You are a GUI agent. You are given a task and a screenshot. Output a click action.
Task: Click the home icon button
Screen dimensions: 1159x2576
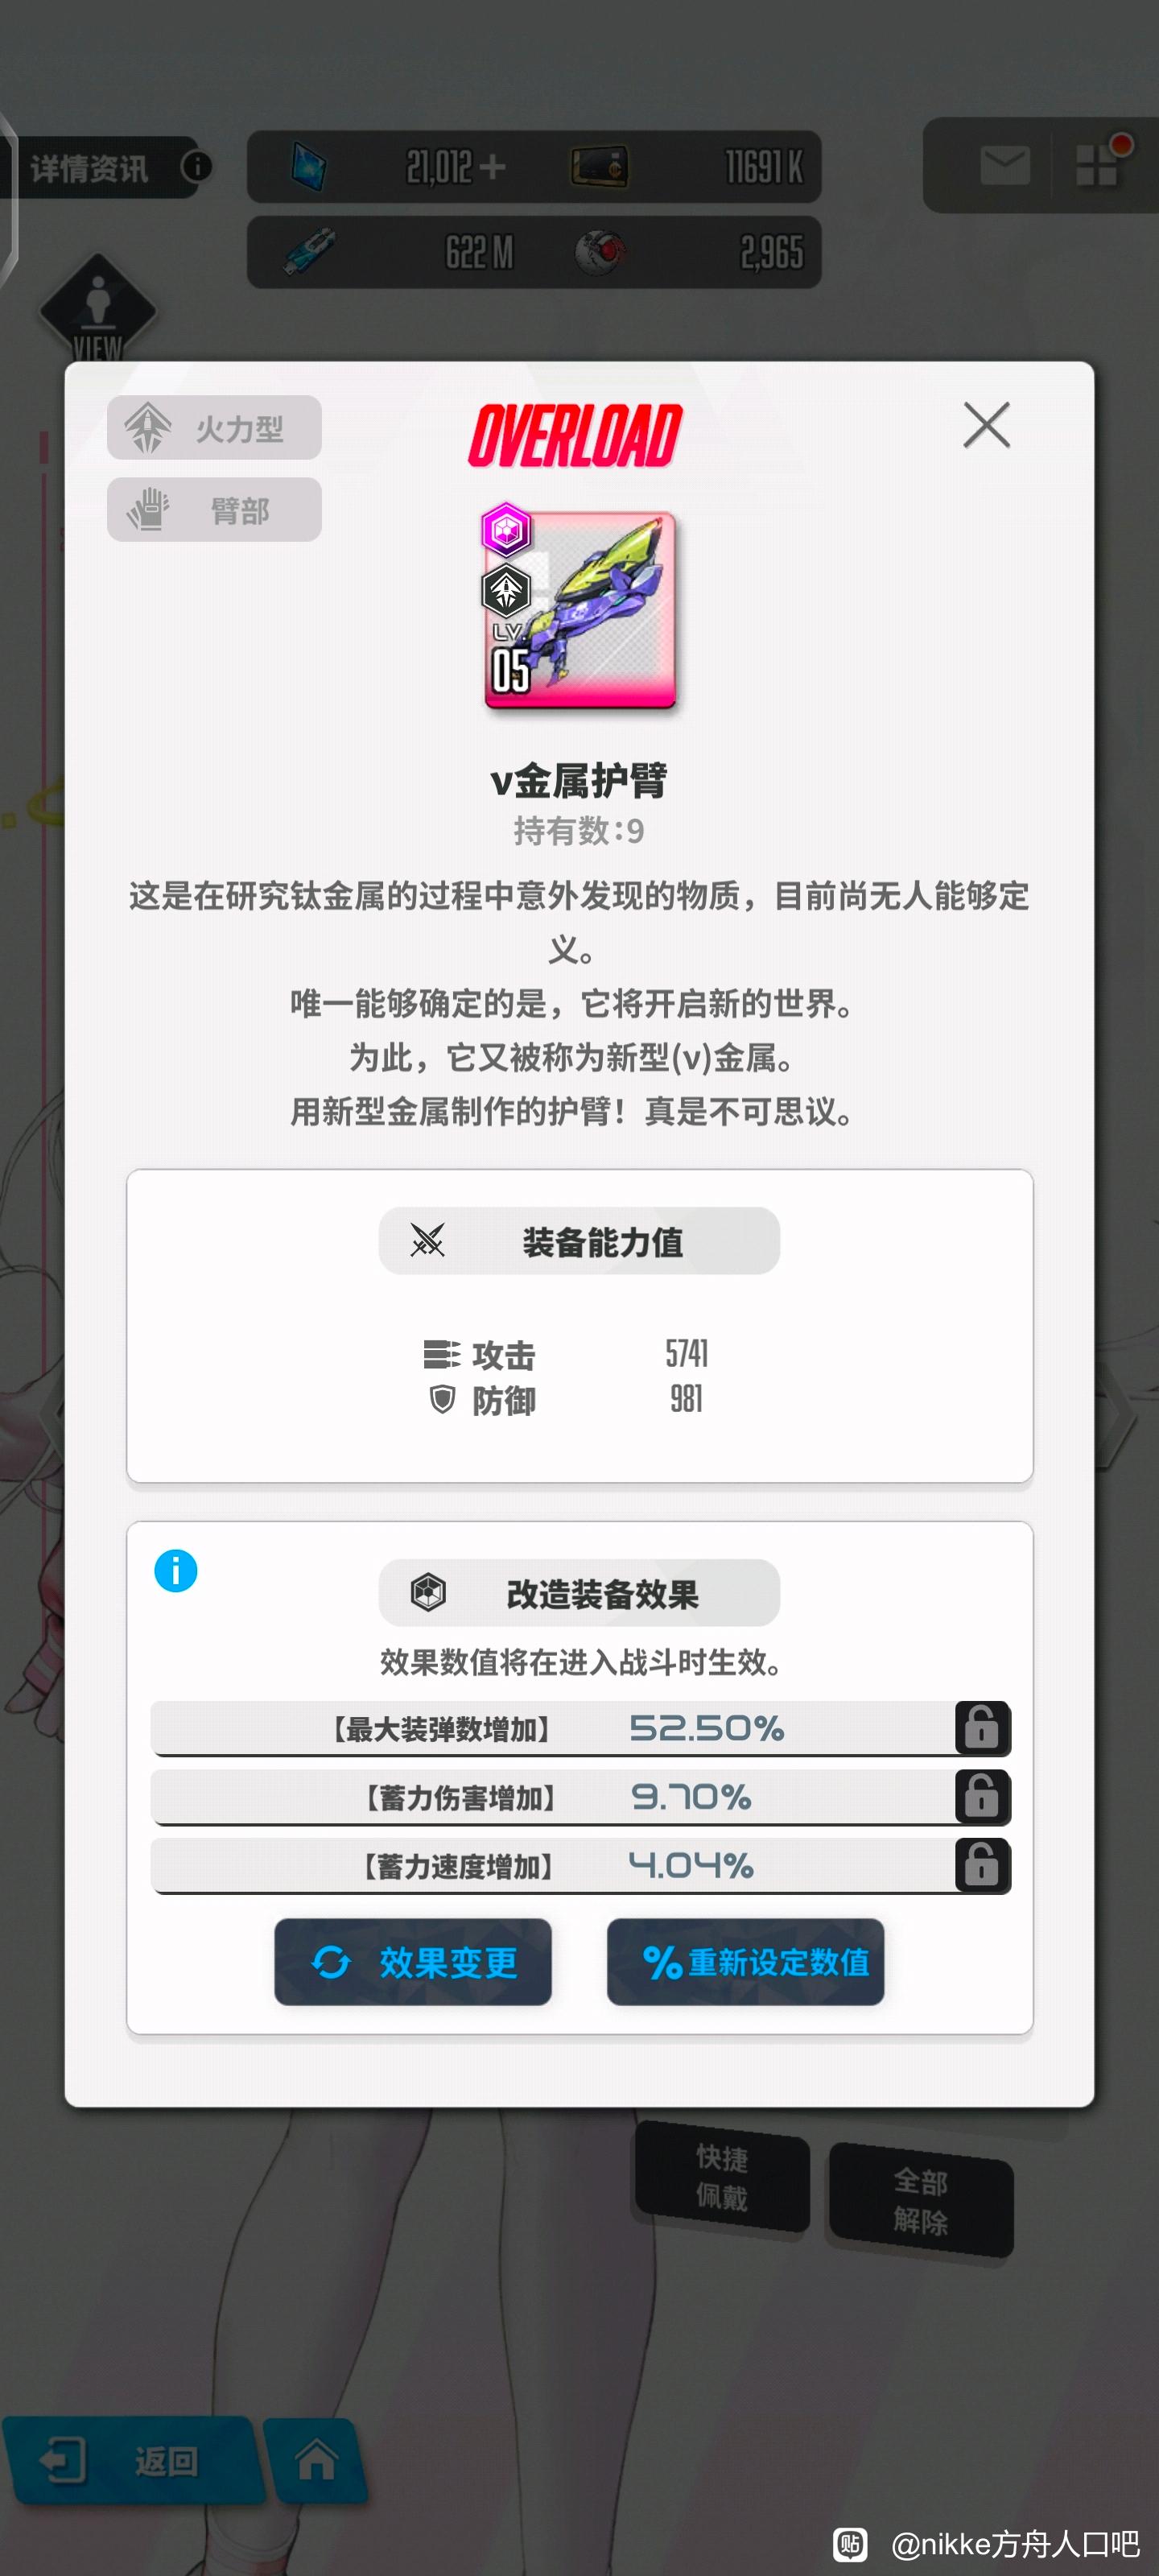[316, 2460]
